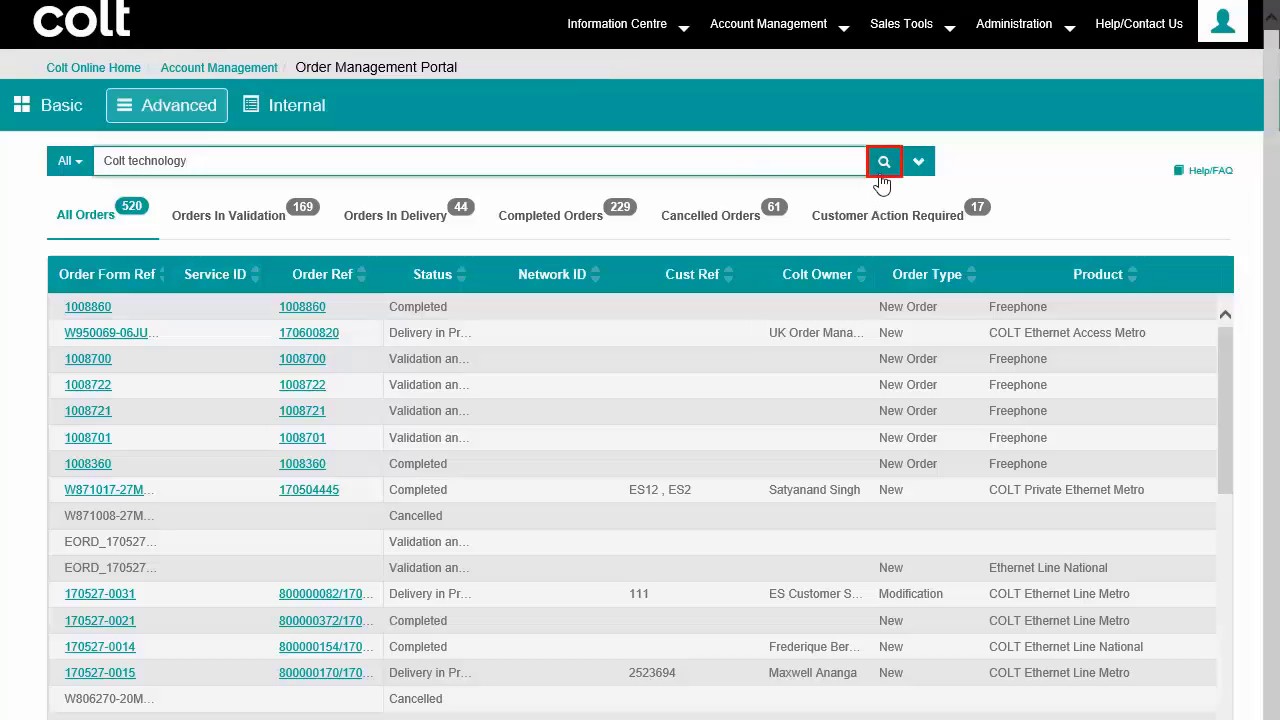
Task: Open order ref 800000154/170...
Action: (x=326, y=647)
